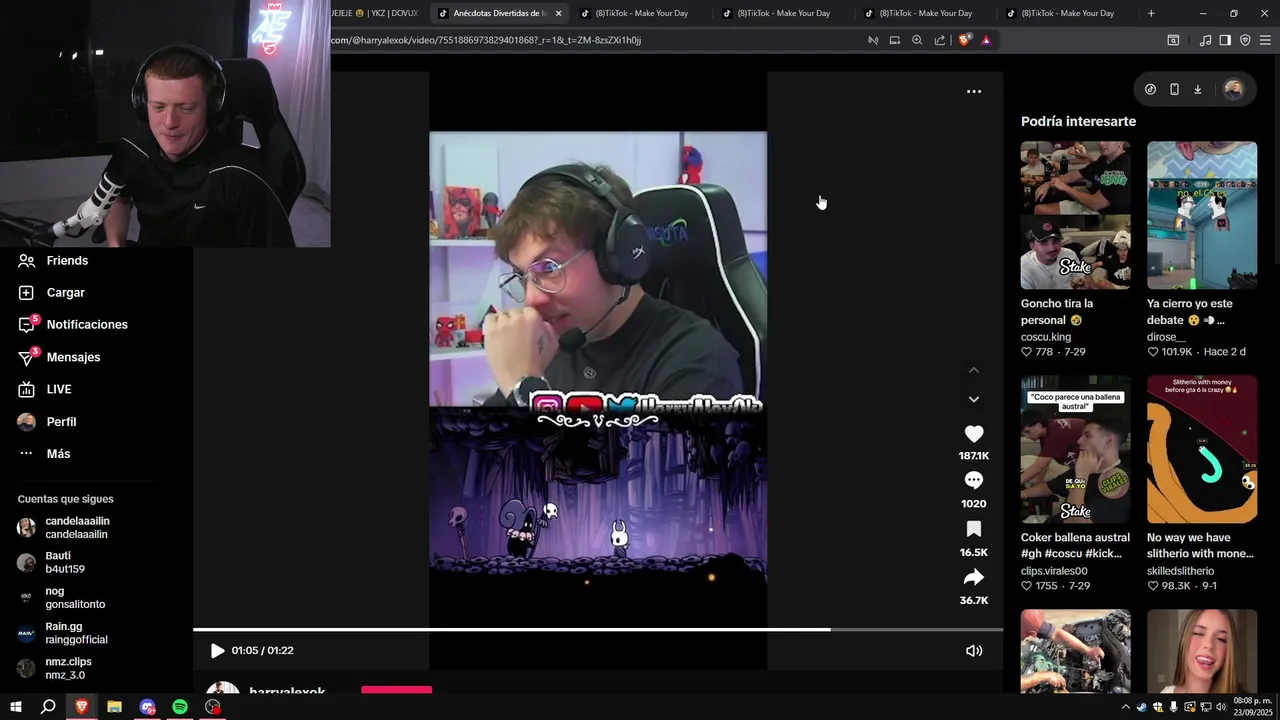Image resolution: width=1280 pixels, height=720 pixels.
Task: Click the zoom magnifier icon in address bar
Action: 917,40
